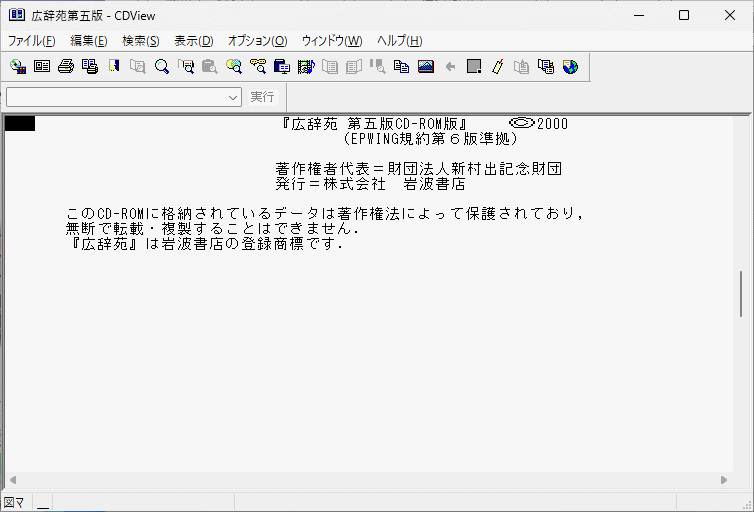Click the copy documents toolbar icon
This screenshot has height=512, width=754.
coord(402,66)
